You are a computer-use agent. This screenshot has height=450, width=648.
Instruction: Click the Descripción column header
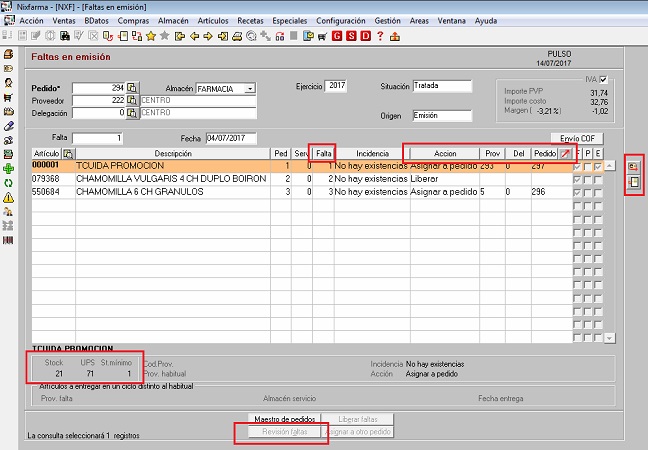[173, 154]
